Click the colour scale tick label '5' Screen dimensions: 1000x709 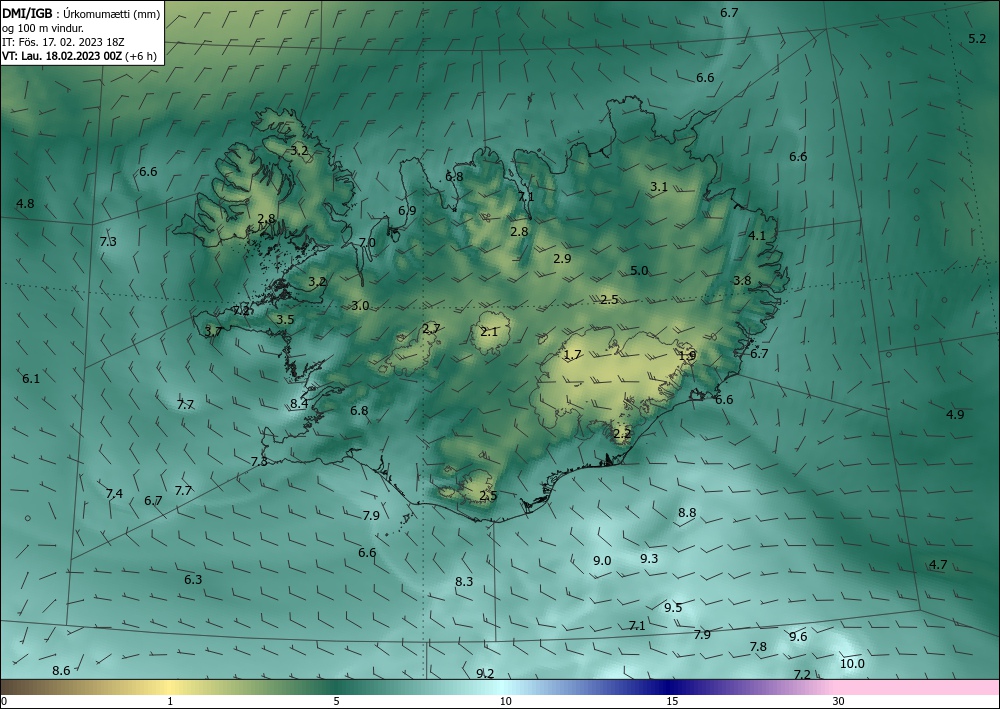(336, 702)
